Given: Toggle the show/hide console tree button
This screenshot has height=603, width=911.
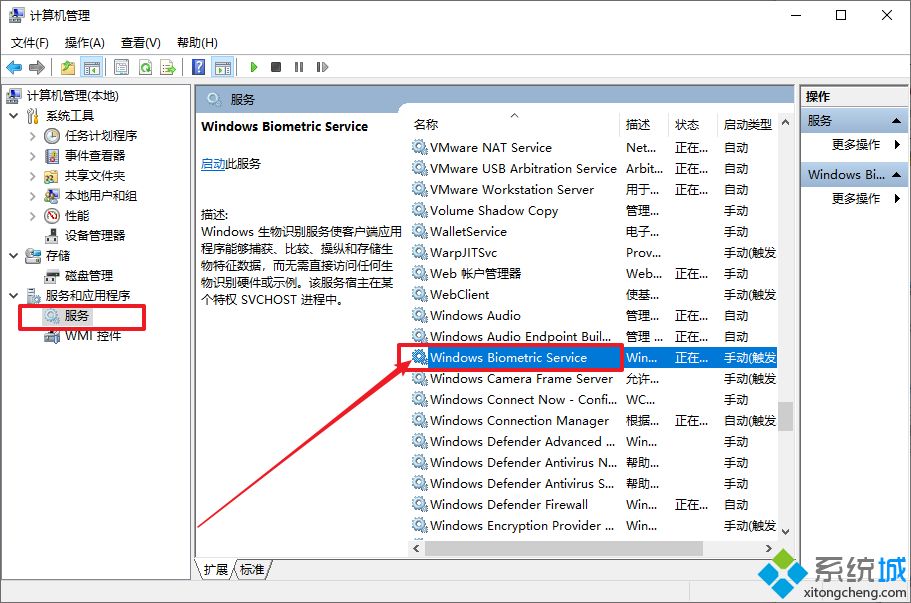Looking at the screenshot, I should click(x=92, y=67).
